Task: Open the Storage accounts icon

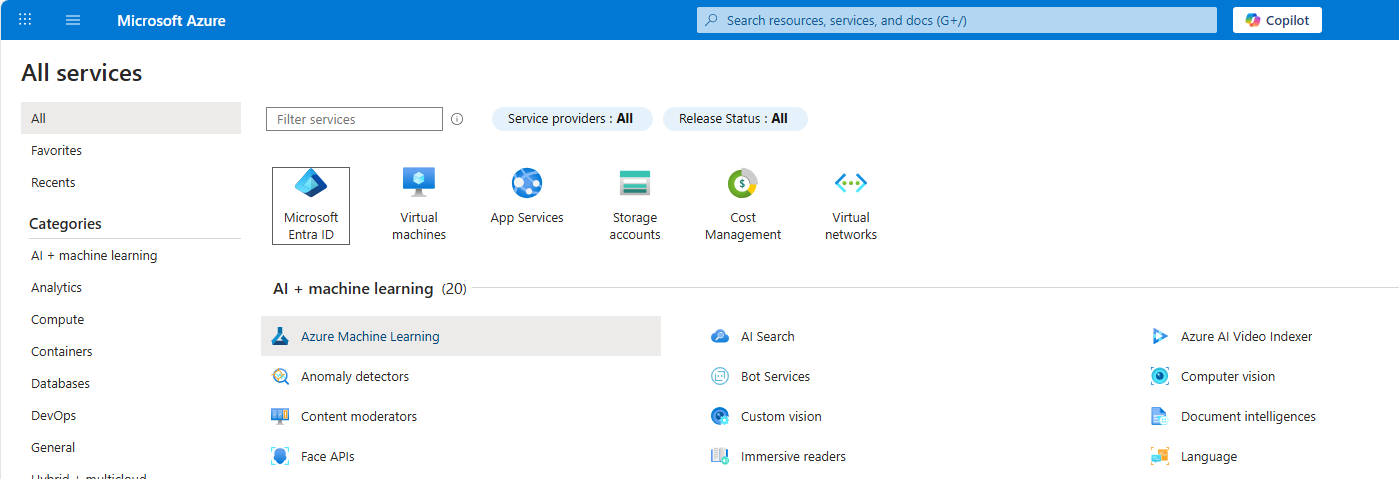Action: (x=635, y=183)
